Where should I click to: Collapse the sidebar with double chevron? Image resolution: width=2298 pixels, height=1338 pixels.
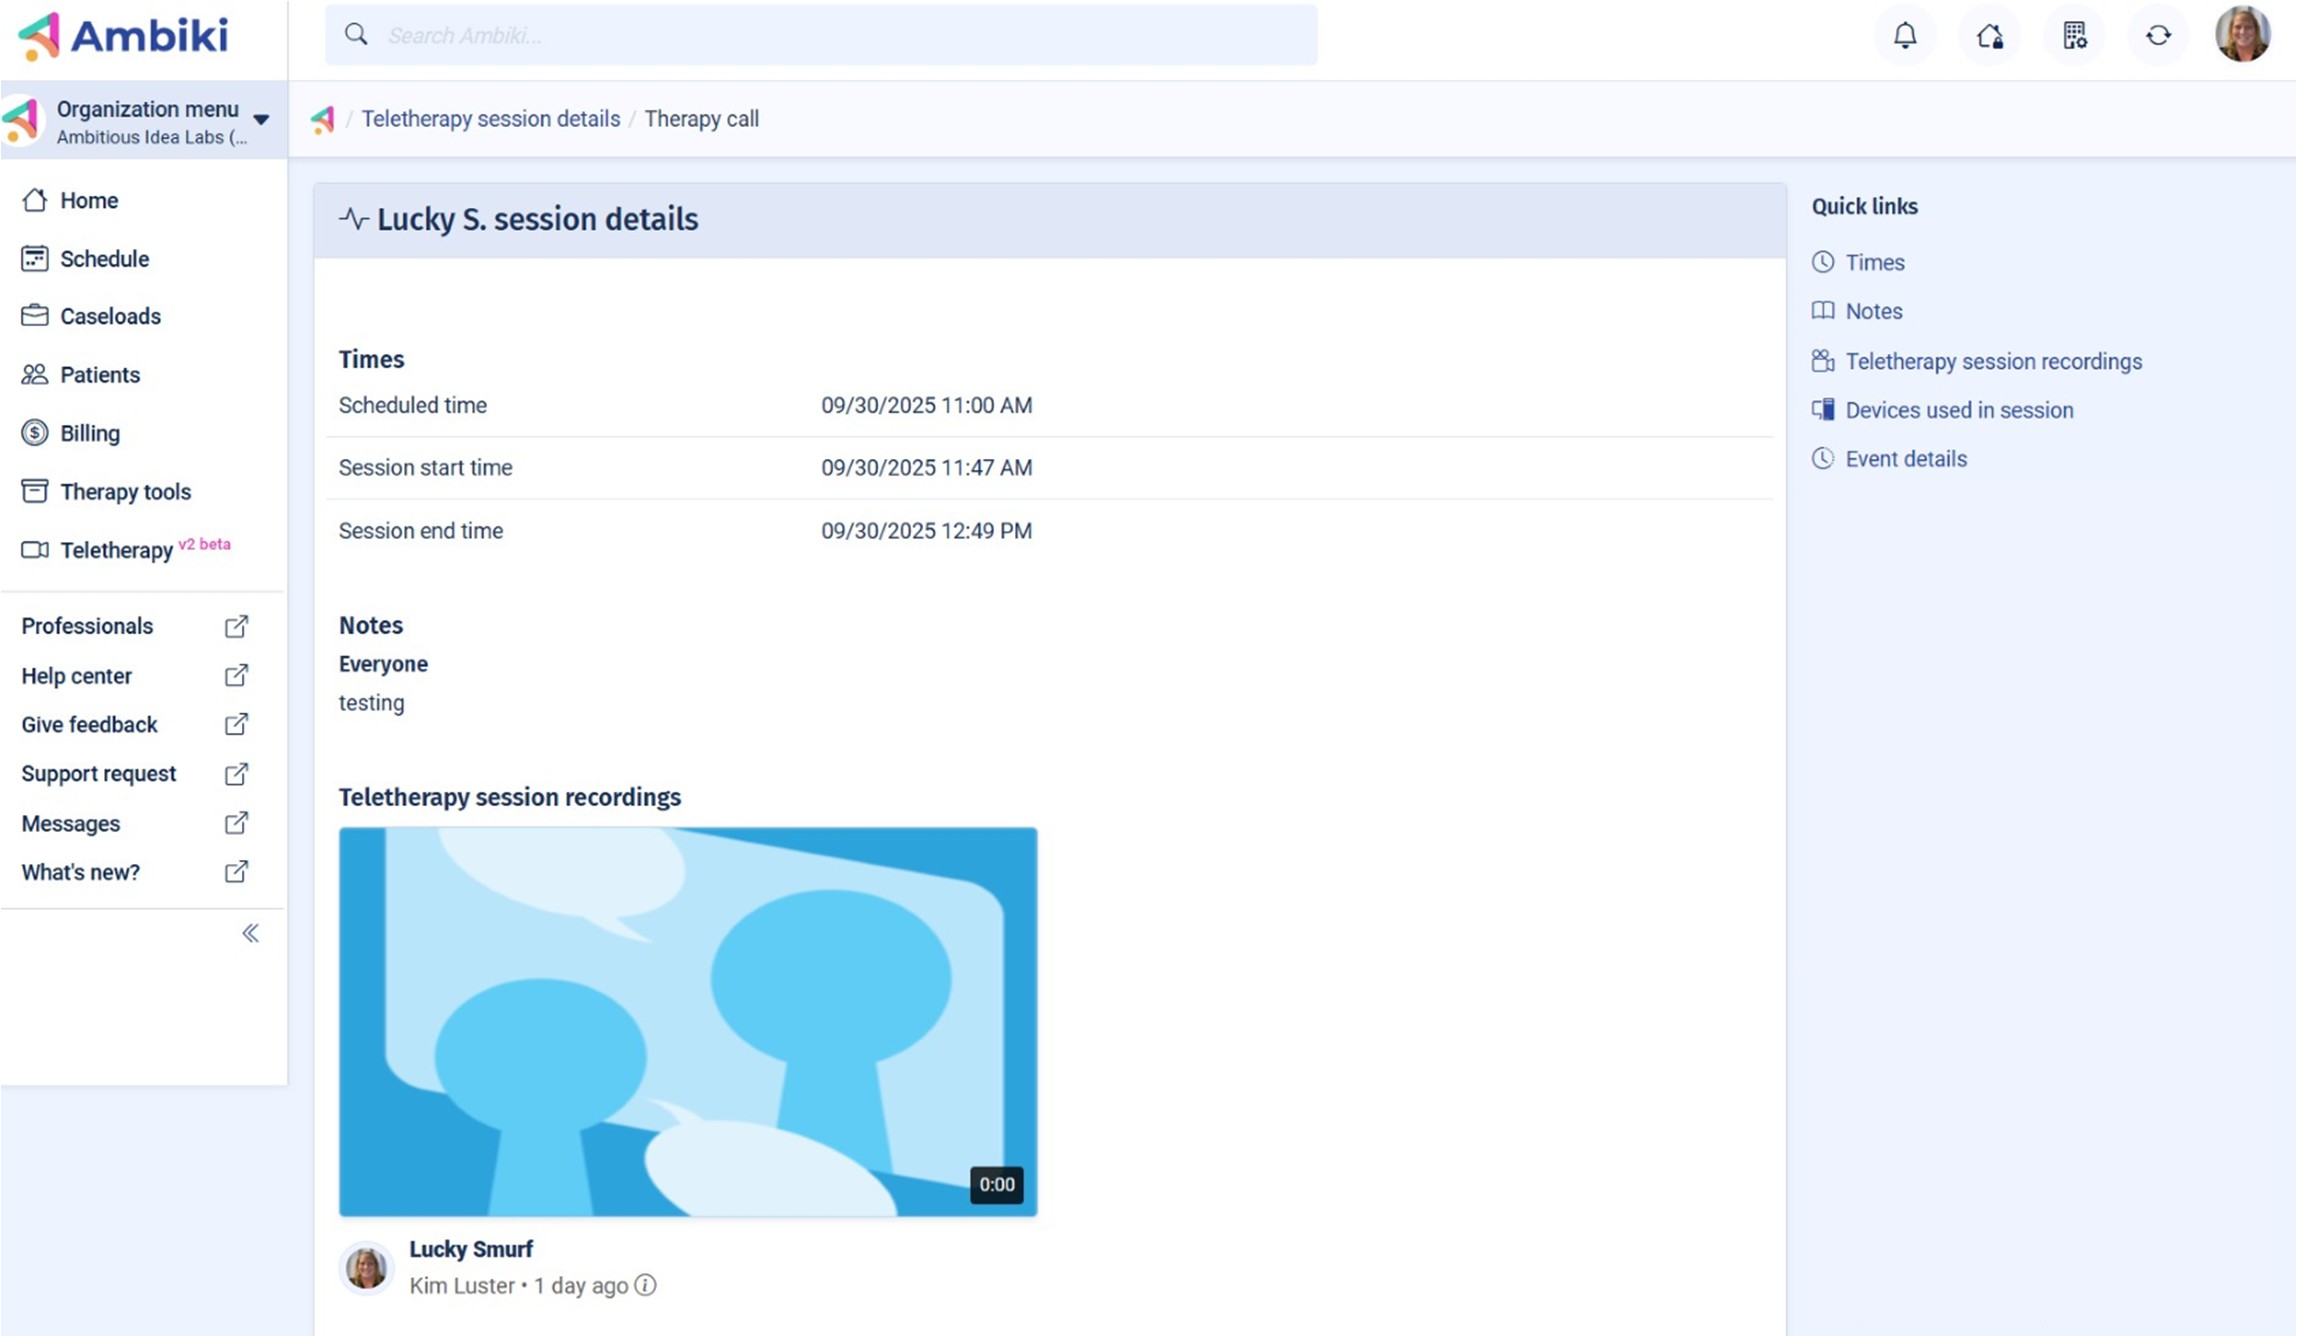click(250, 934)
